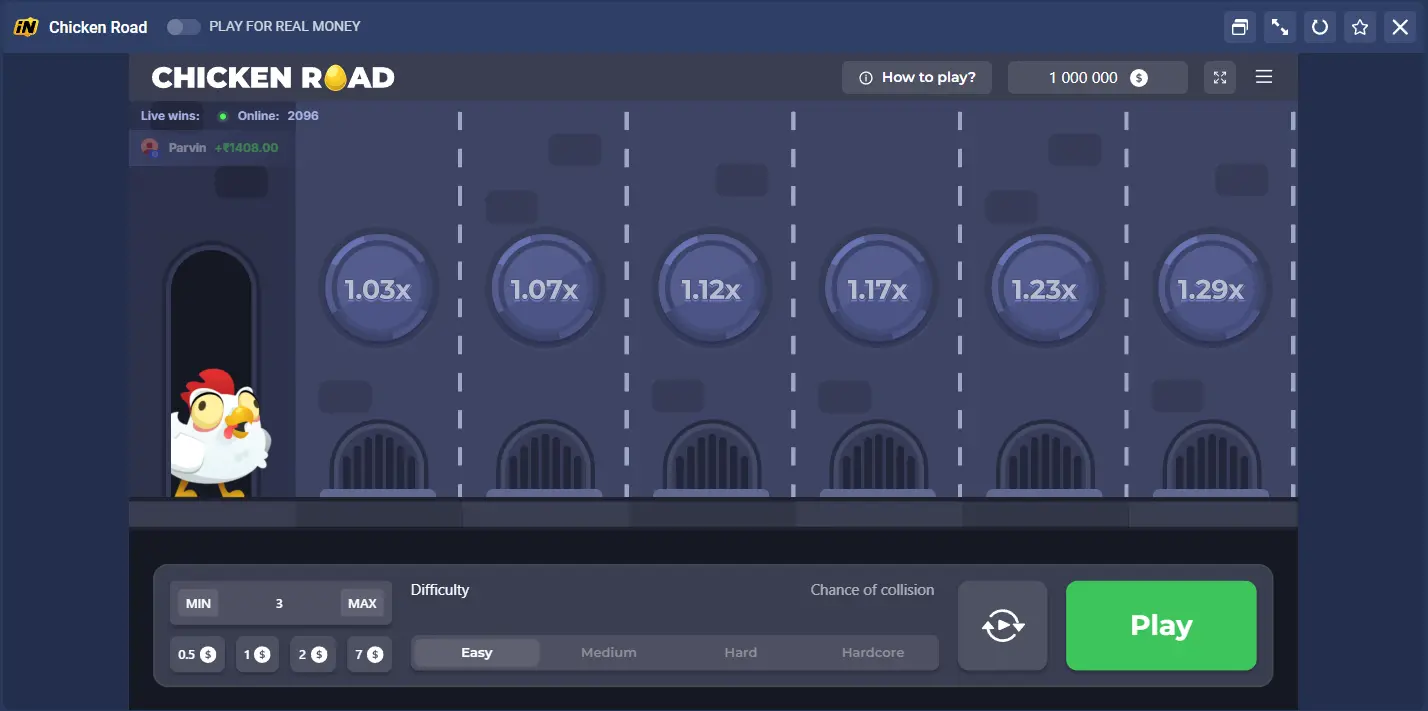
Task: Set bet to MAX
Action: [362, 603]
